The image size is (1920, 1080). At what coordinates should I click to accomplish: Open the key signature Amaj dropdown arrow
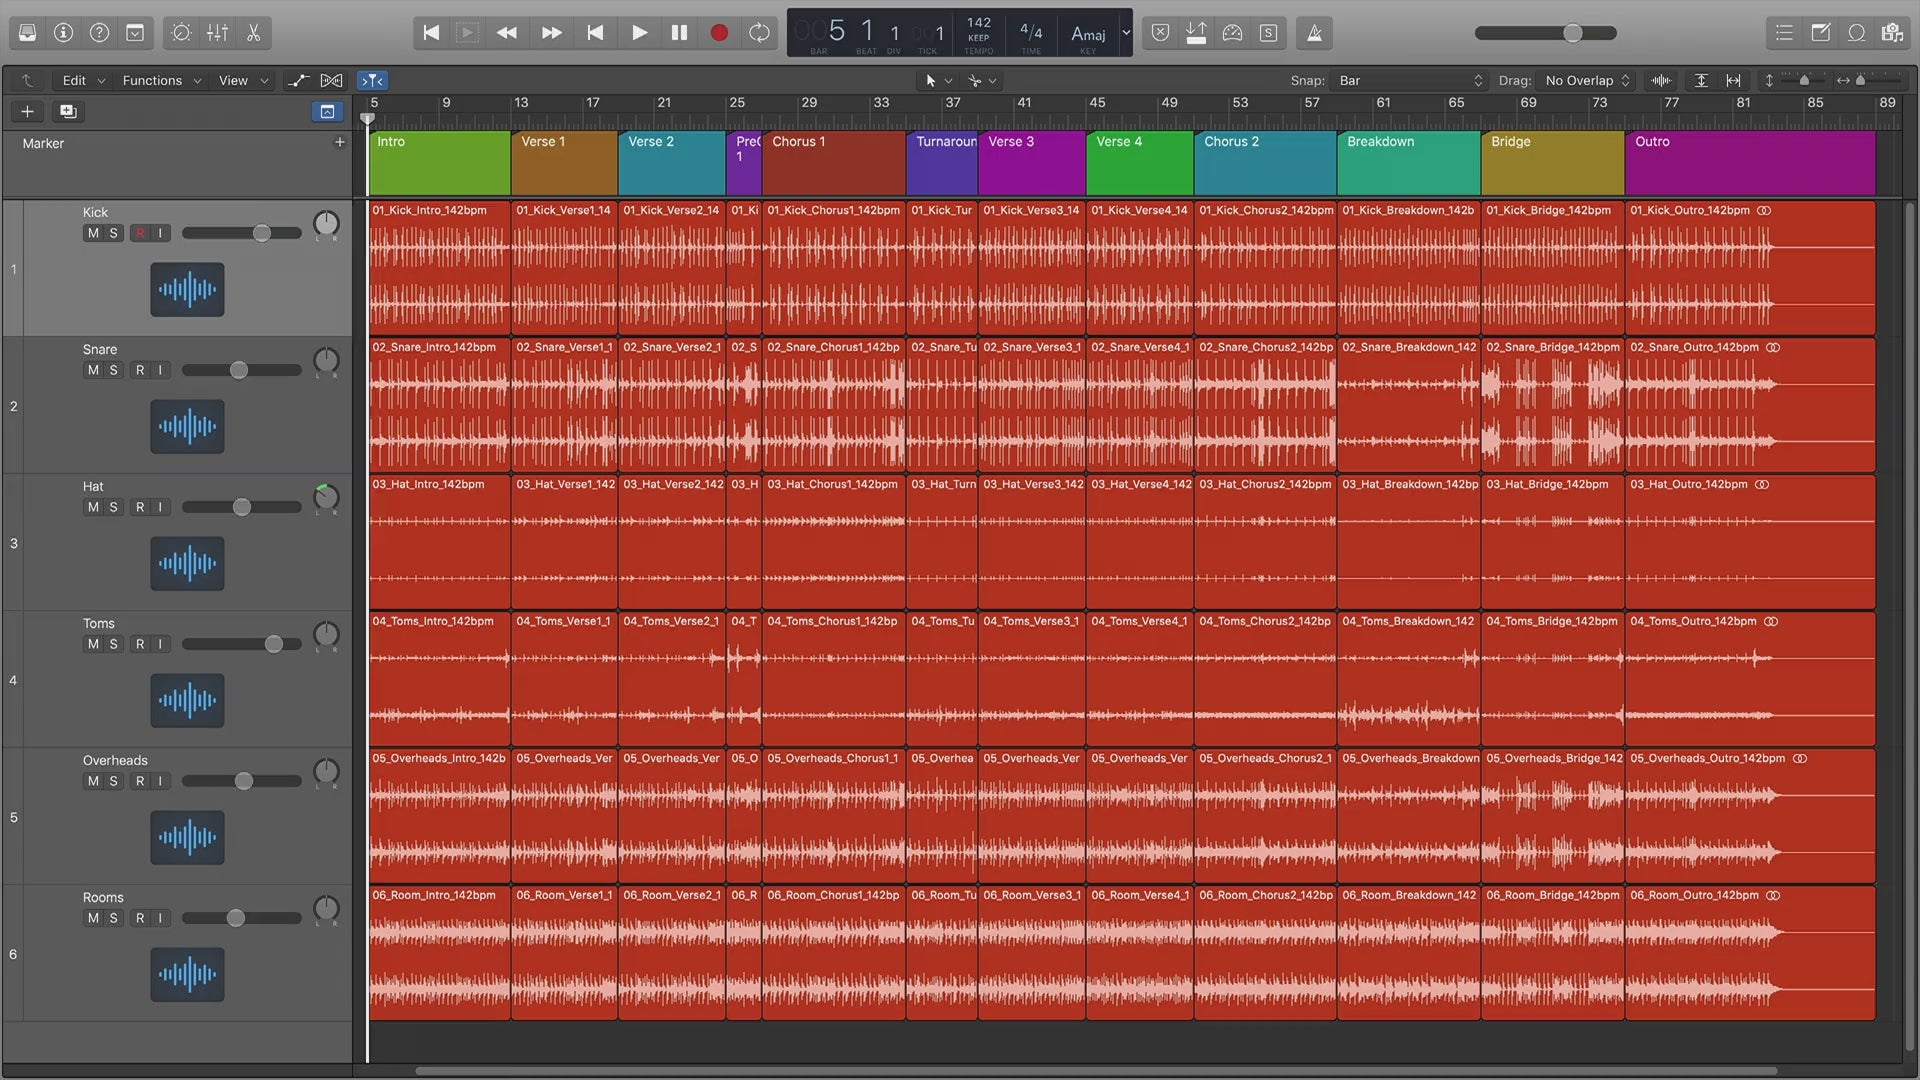click(1126, 33)
